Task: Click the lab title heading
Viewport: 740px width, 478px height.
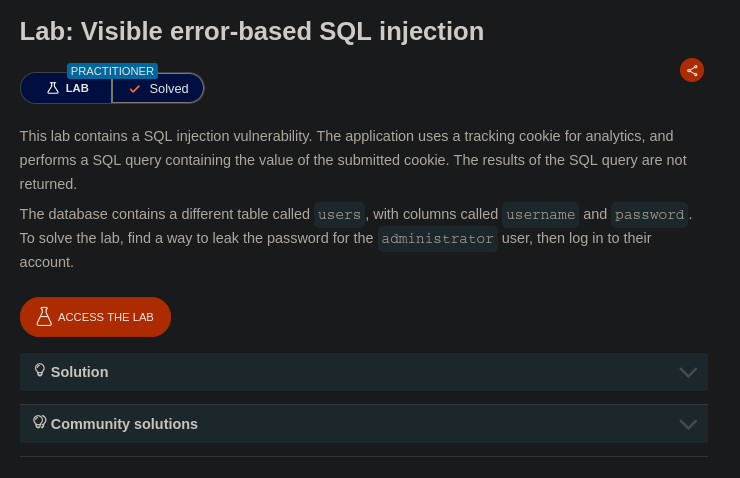Action: [252, 31]
